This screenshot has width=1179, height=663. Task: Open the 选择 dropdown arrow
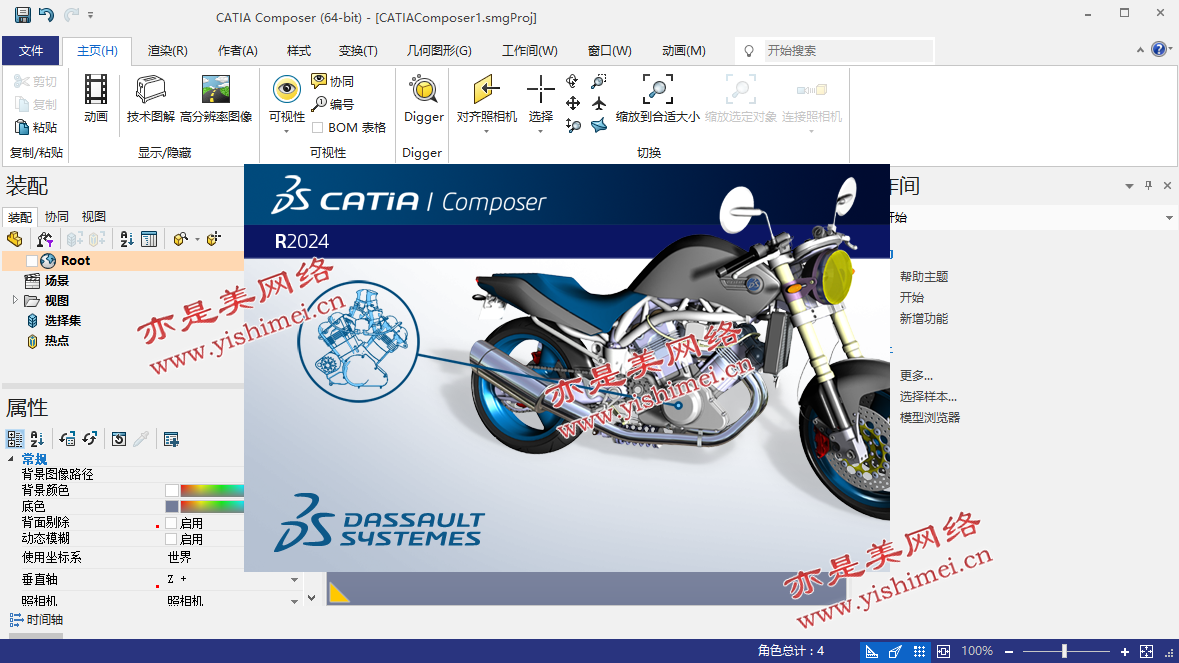point(541,131)
